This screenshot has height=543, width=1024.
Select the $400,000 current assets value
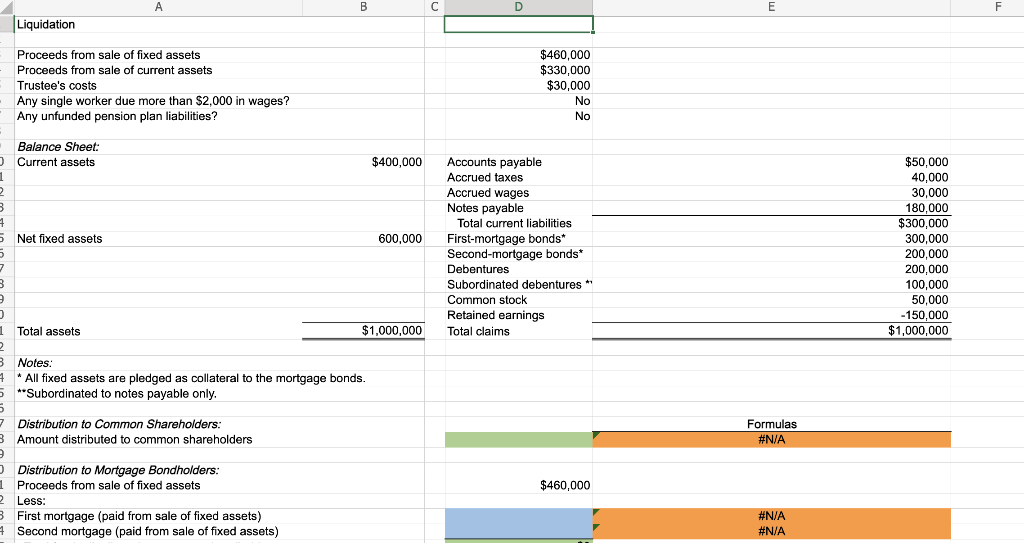pyautogui.click(x=397, y=162)
